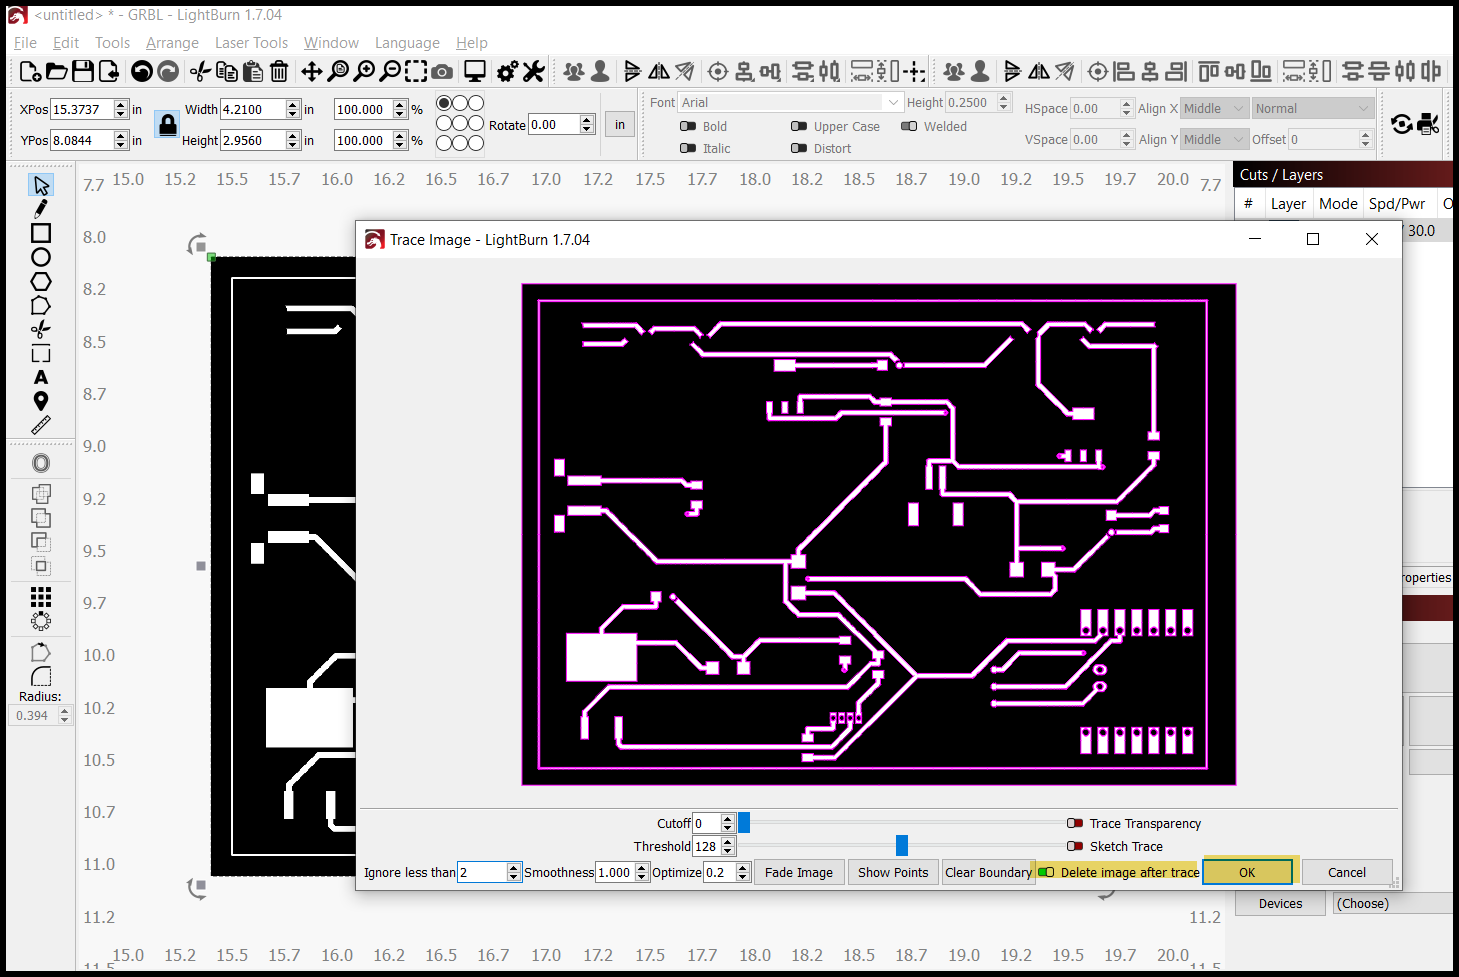1459x977 pixels.
Task: Click the Copy icon in toolbar
Action: [x=227, y=71]
